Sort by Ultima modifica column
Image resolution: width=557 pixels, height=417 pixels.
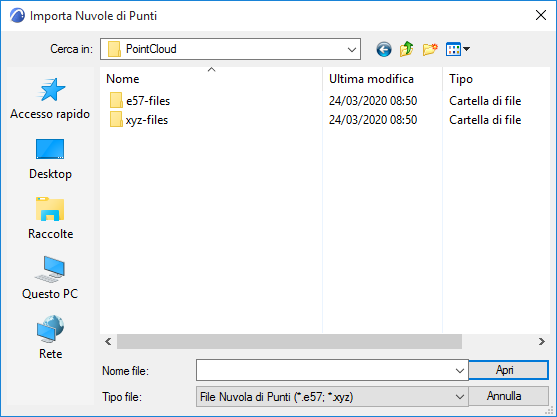pyautogui.click(x=383, y=78)
